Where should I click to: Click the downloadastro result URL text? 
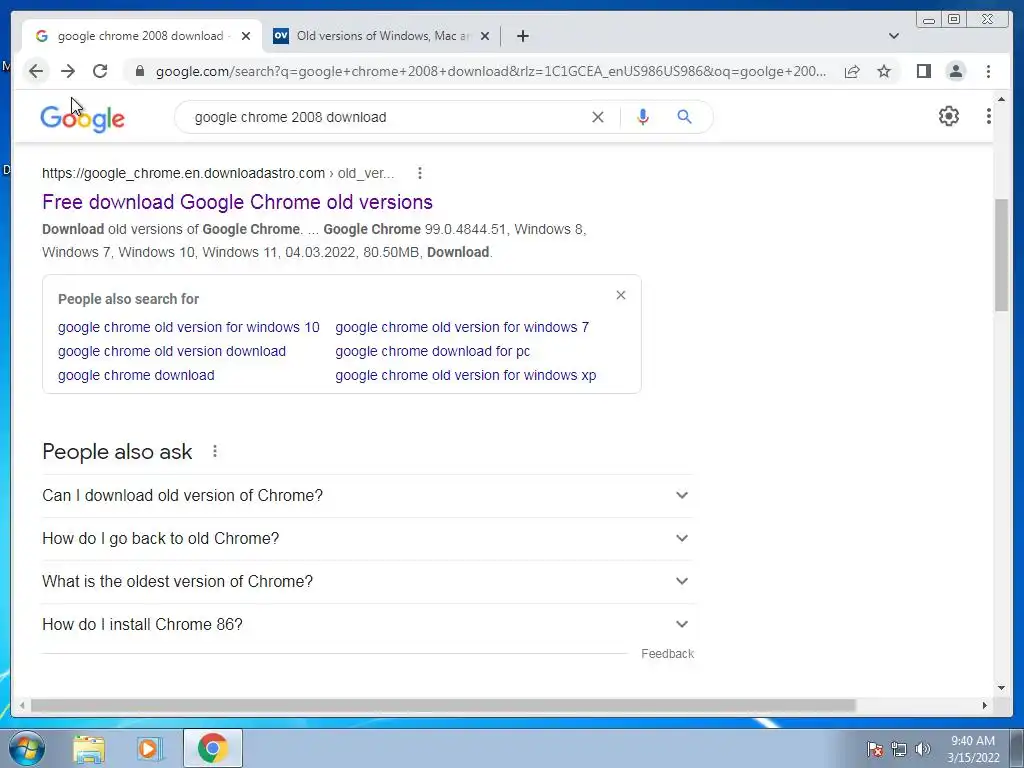tap(218, 173)
